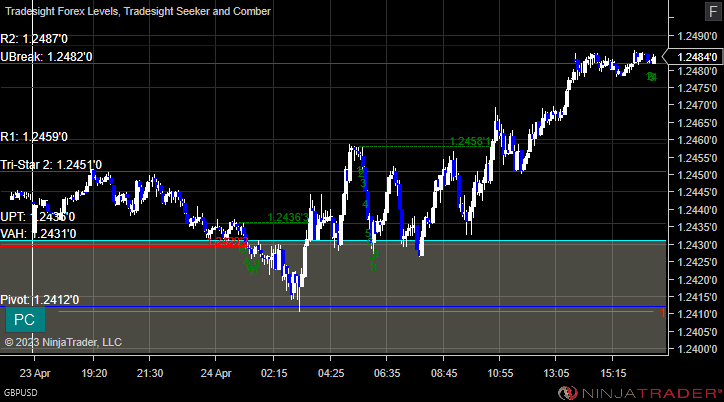Click the 21:30 time axis label
The width and height of the screenshot is (724, 402).
click(x=150, y=373)
